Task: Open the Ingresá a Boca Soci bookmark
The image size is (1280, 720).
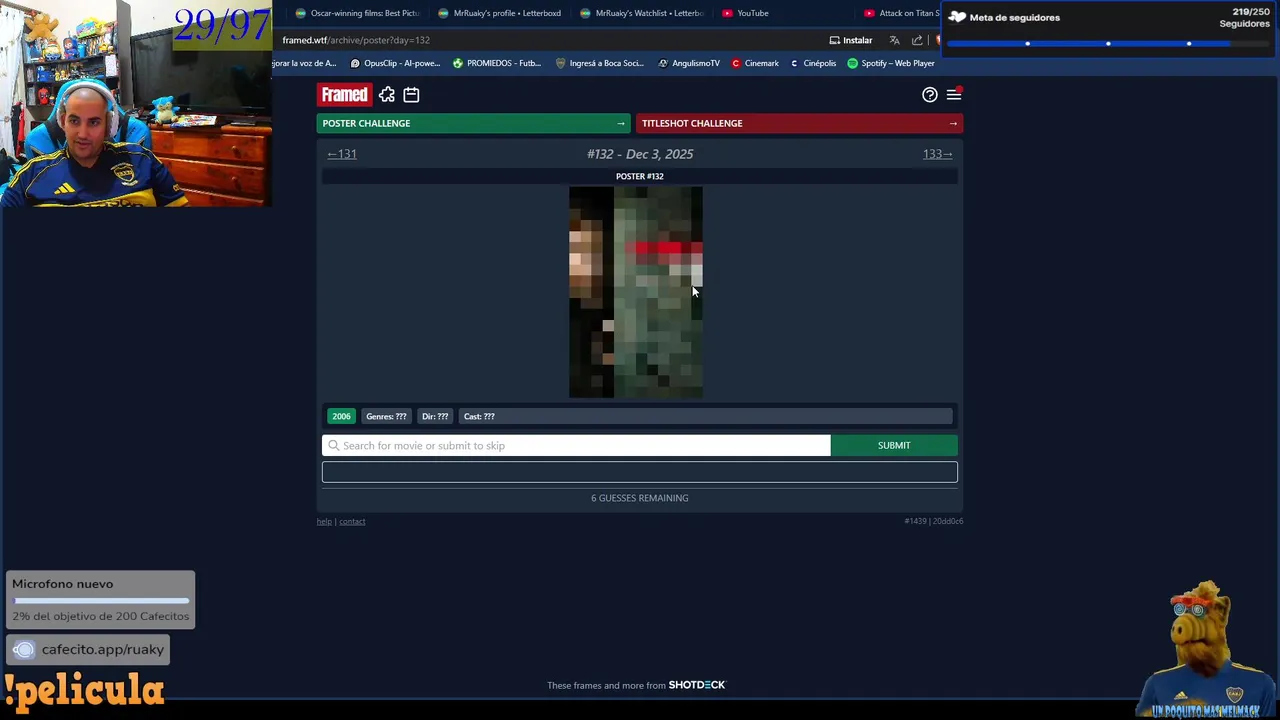Action: pyautogui.click(x=600, y=63)
